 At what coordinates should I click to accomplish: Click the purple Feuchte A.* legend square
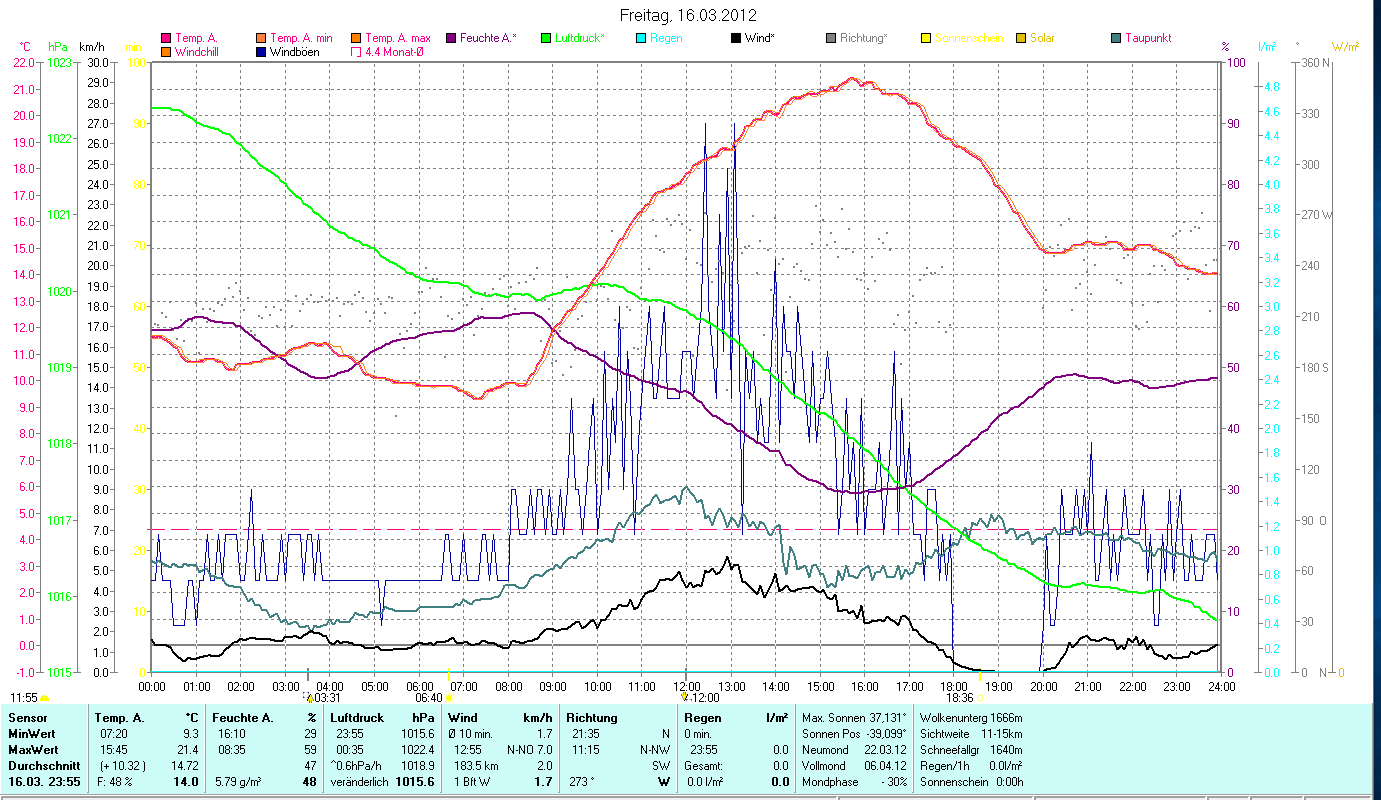coord(450,38)
